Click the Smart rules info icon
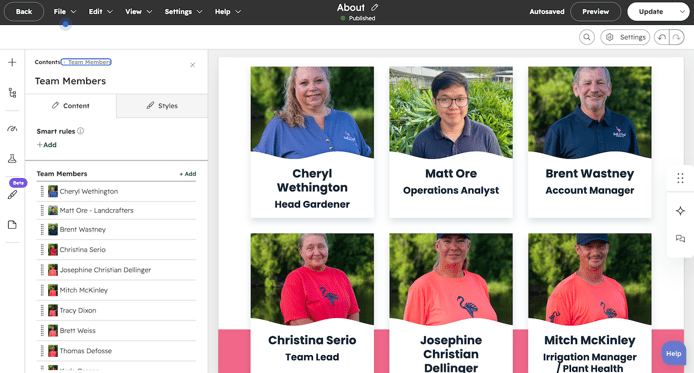Screen dimensions: 694x373 (x=81, y=131)
